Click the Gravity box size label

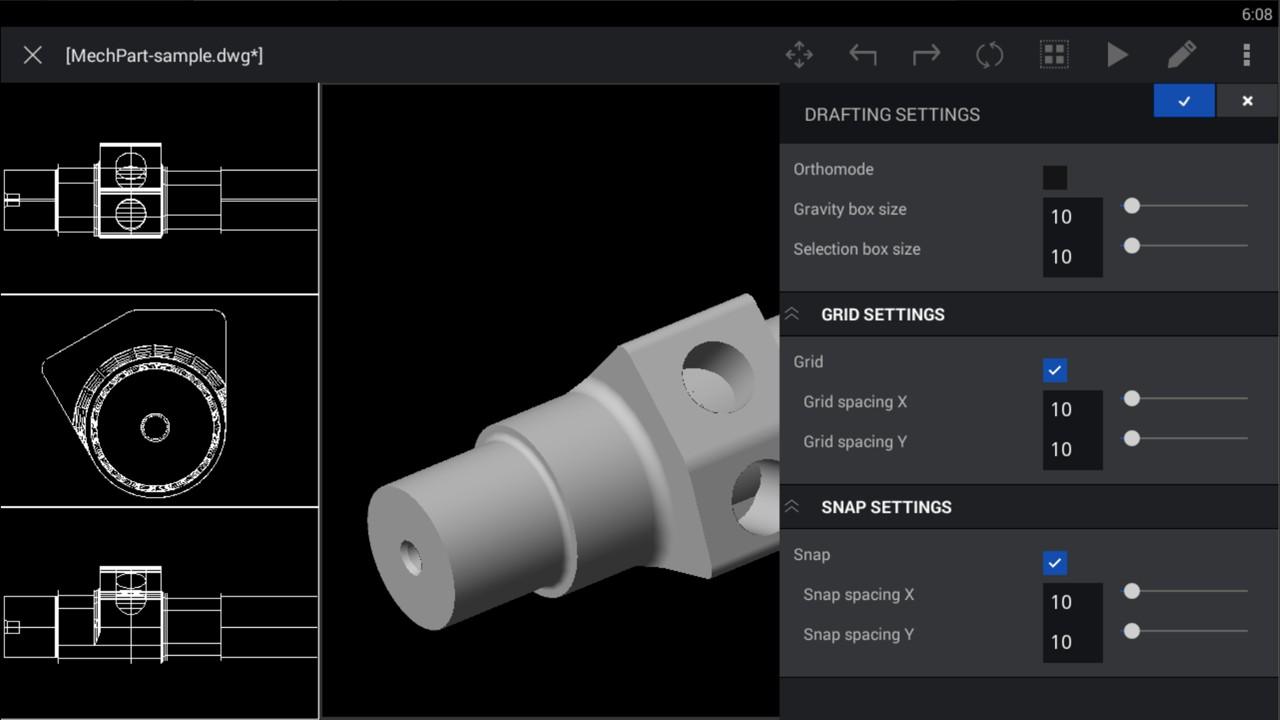point(850,209)
